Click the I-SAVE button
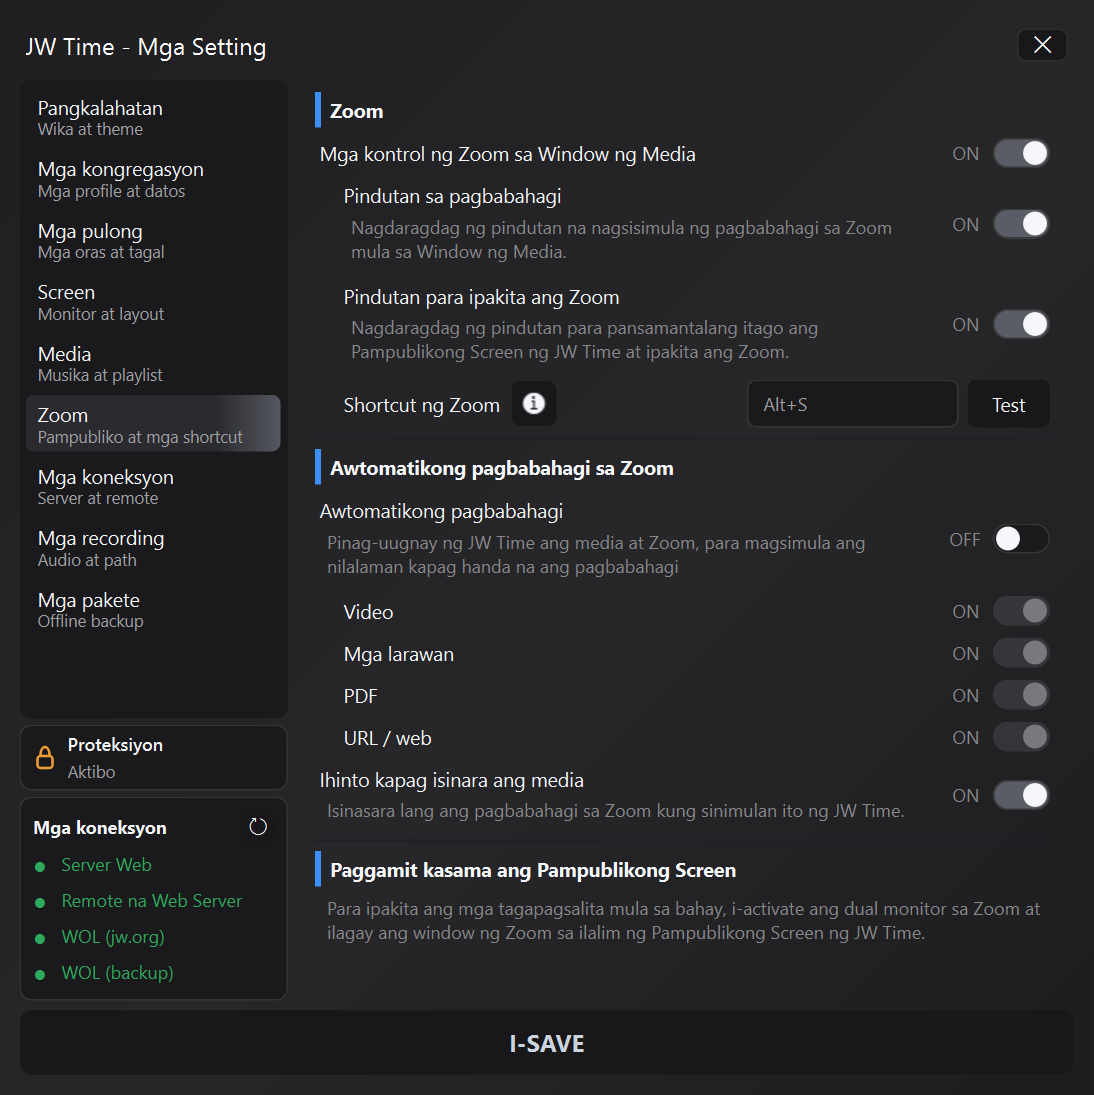Screen dimensions: 1094x1095 click(547, 1043)
